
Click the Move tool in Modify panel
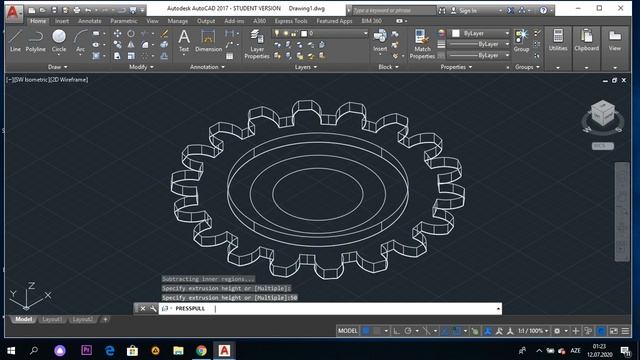[118, 33]
